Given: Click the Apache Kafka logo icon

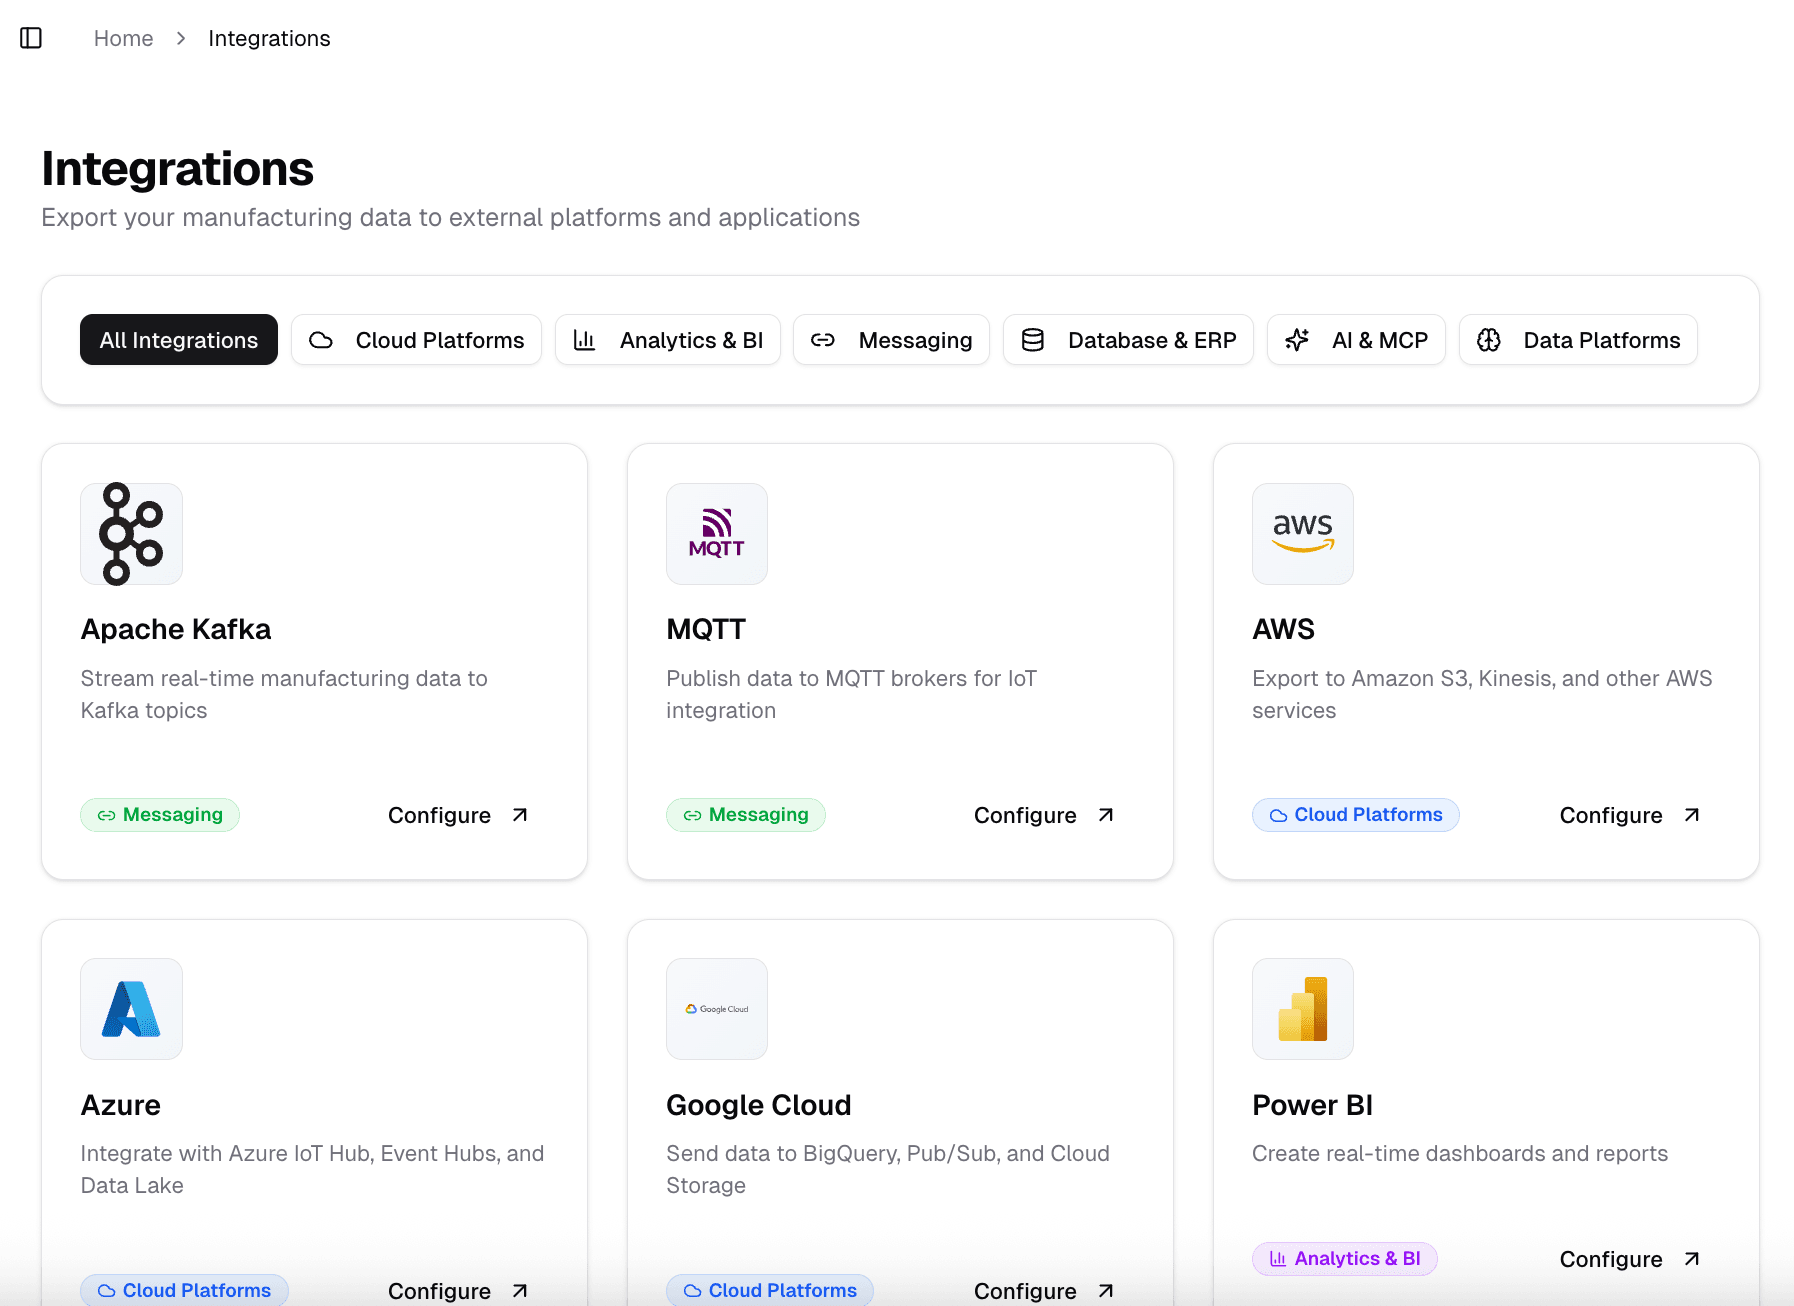Looking at the screenshot, I should tap(131, 534).
